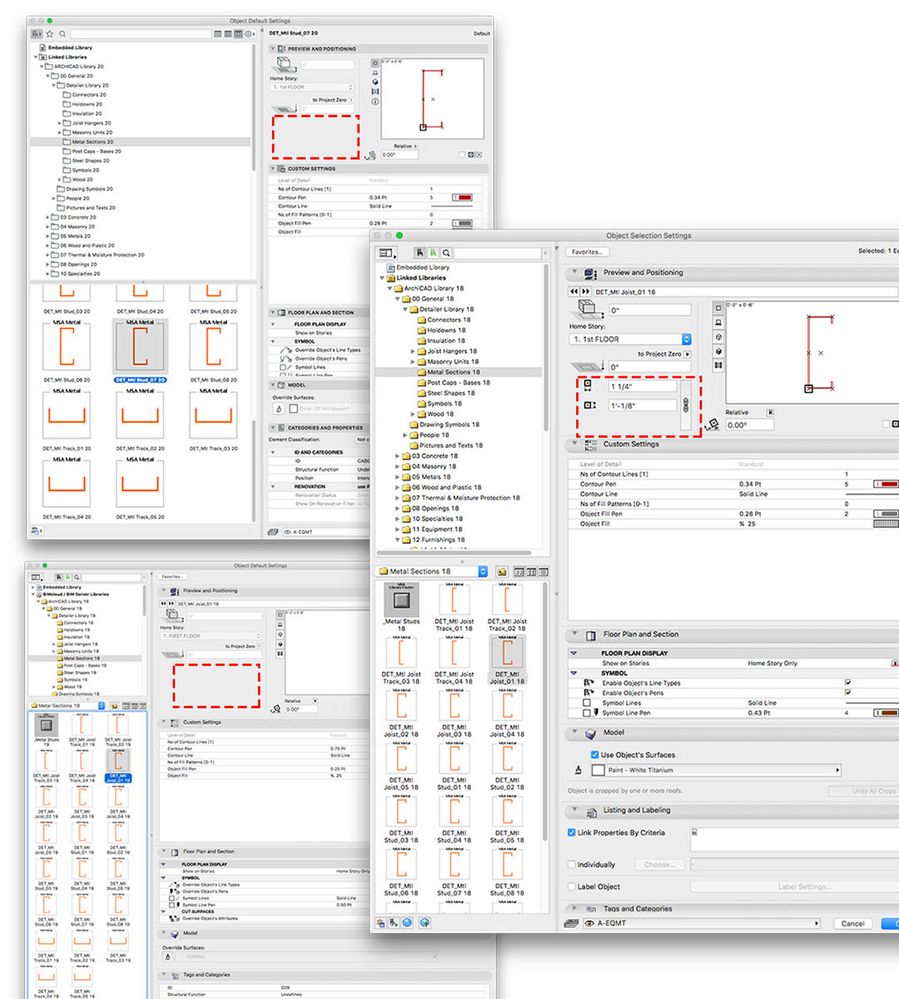Screen dimensions: 899x999
Task: Click the Cancel button
Action: point(853,924)
